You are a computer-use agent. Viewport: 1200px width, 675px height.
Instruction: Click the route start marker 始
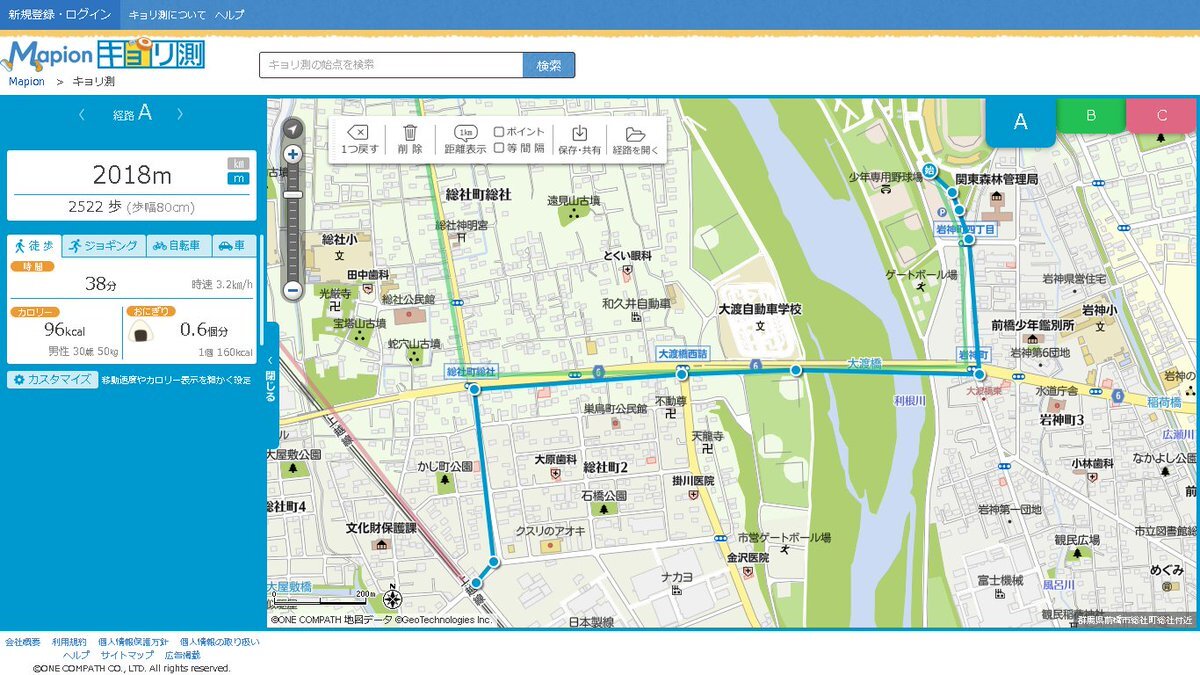click(x=929, y=170)
